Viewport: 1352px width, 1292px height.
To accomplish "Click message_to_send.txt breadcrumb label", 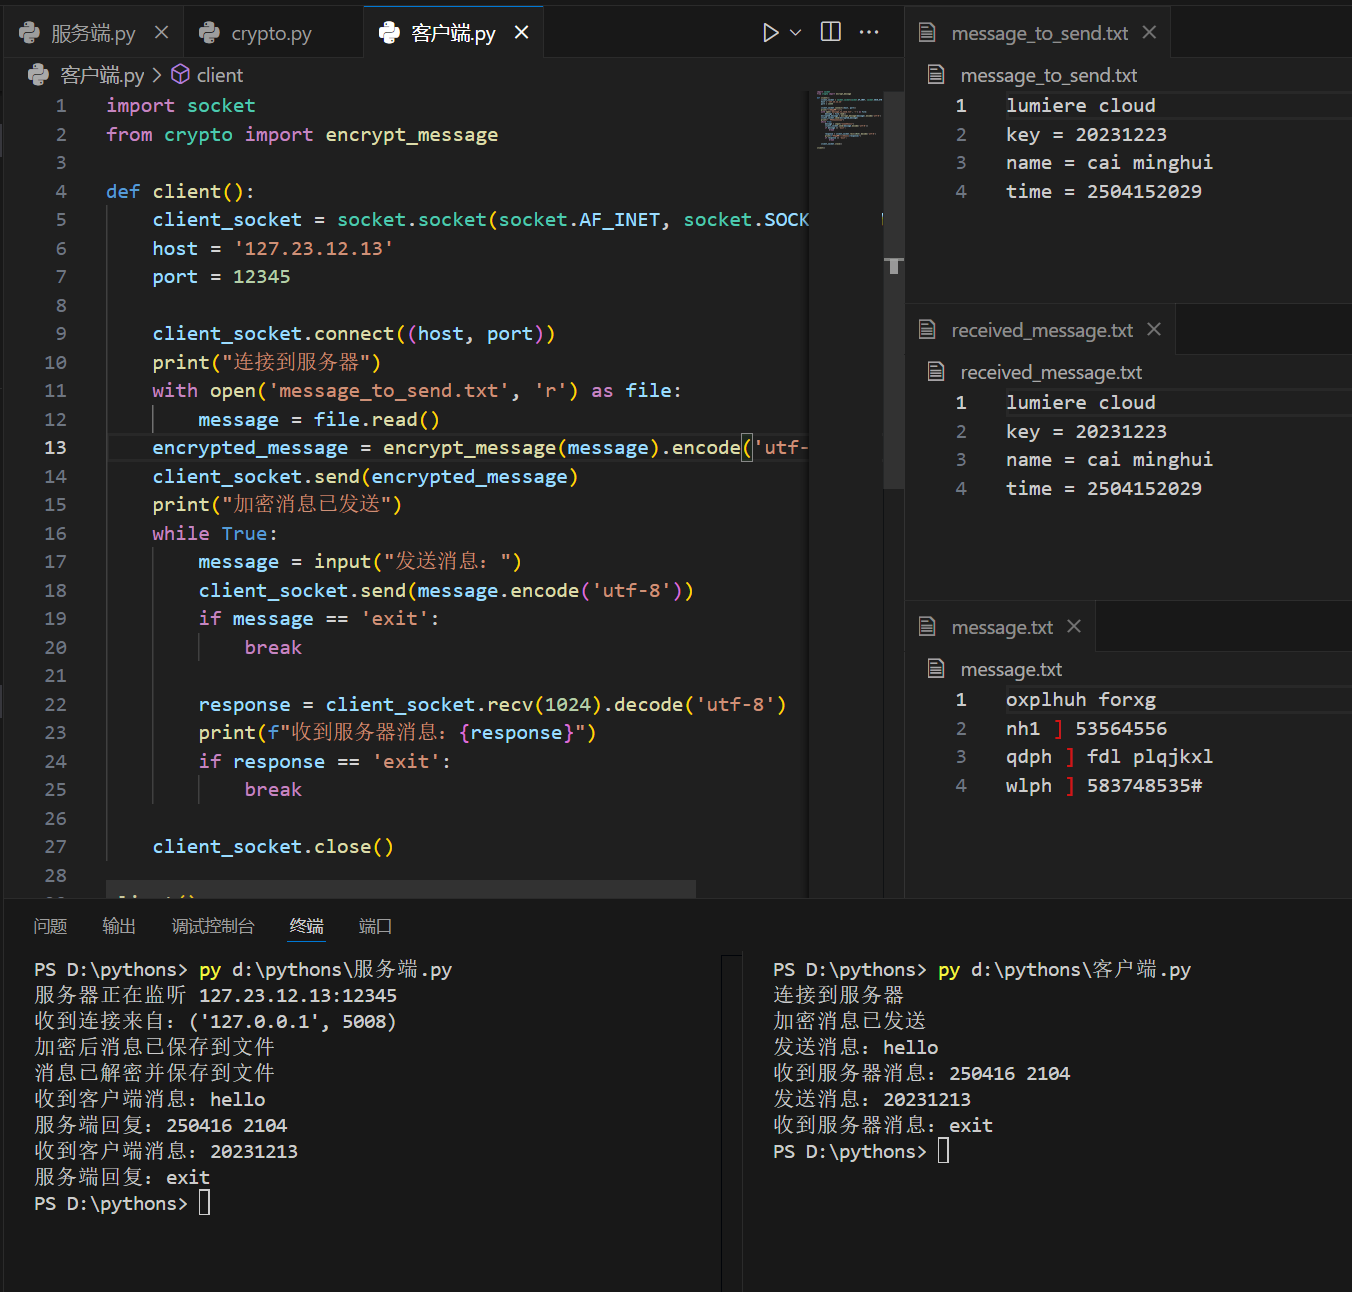I will [1049, 75].
